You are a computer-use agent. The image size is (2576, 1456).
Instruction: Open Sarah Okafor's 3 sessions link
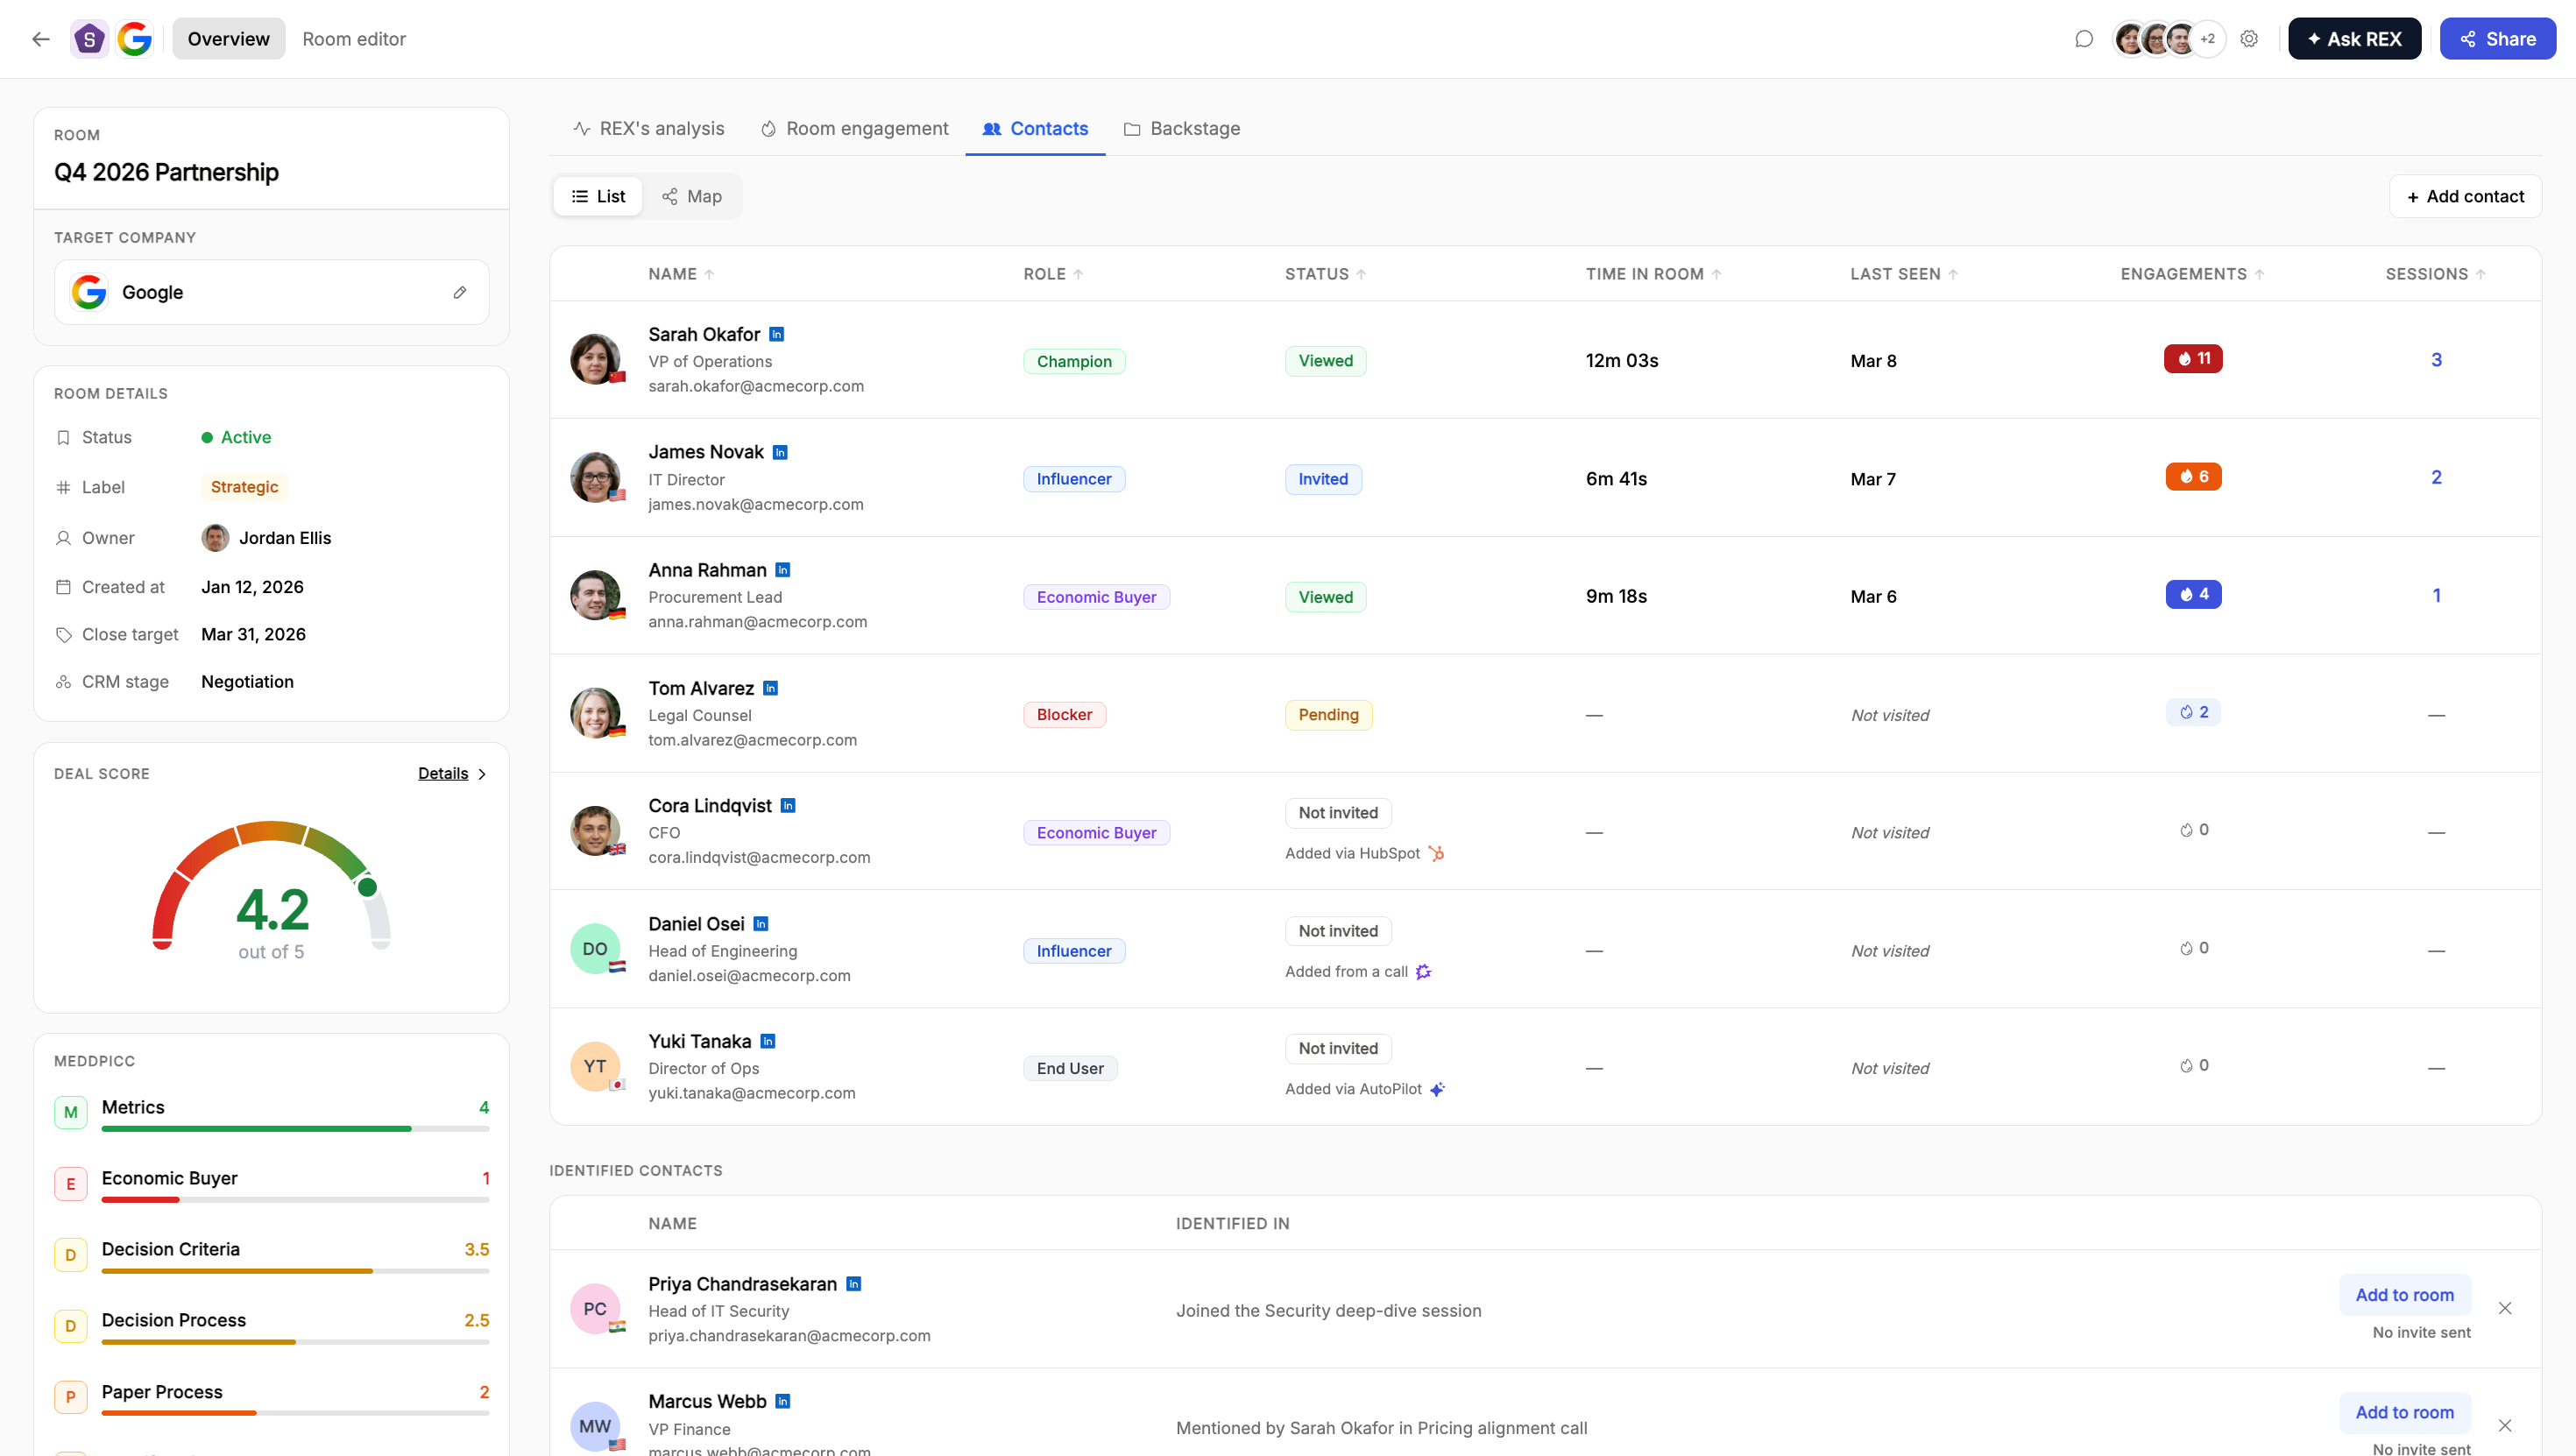pos(2436,359)
